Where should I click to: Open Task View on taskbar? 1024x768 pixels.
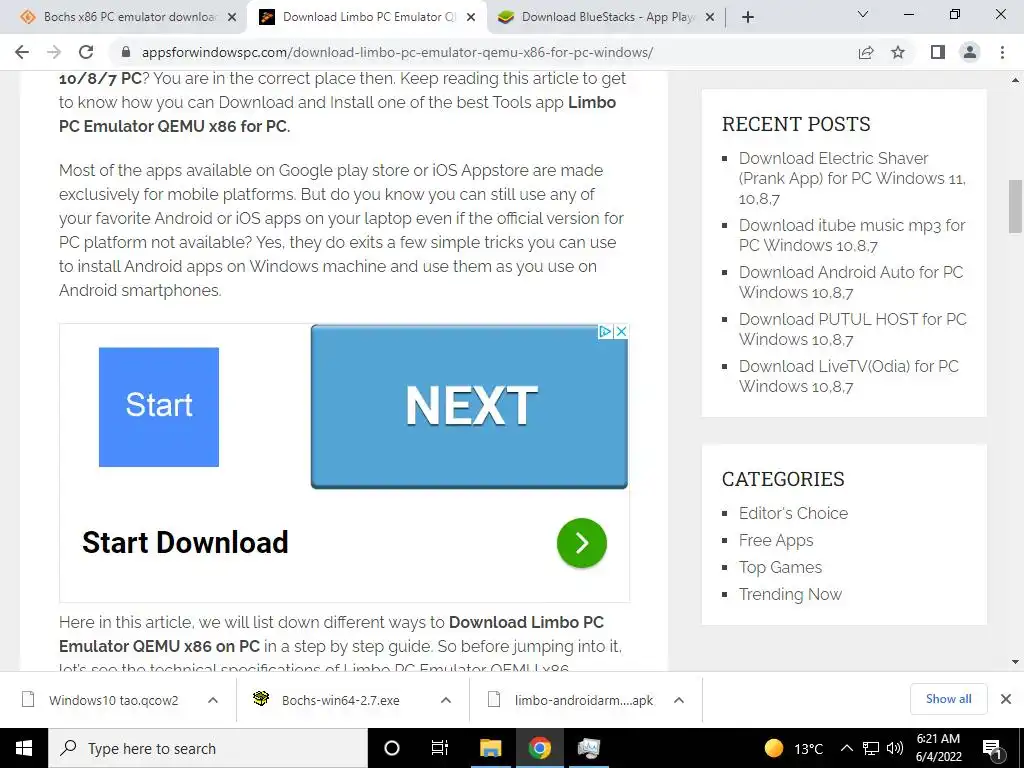click(x=440, y=748)
